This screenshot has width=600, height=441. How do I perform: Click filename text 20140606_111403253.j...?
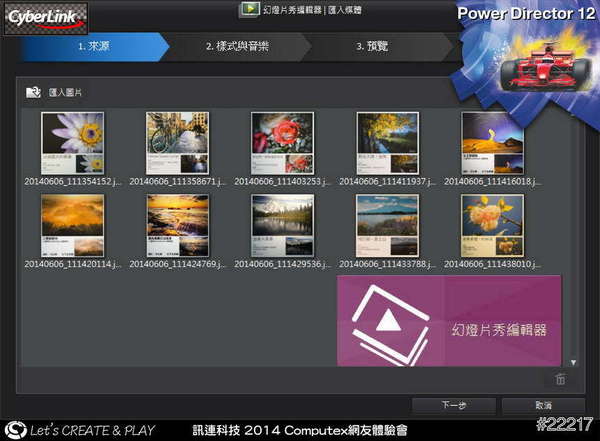click(282, 181)
